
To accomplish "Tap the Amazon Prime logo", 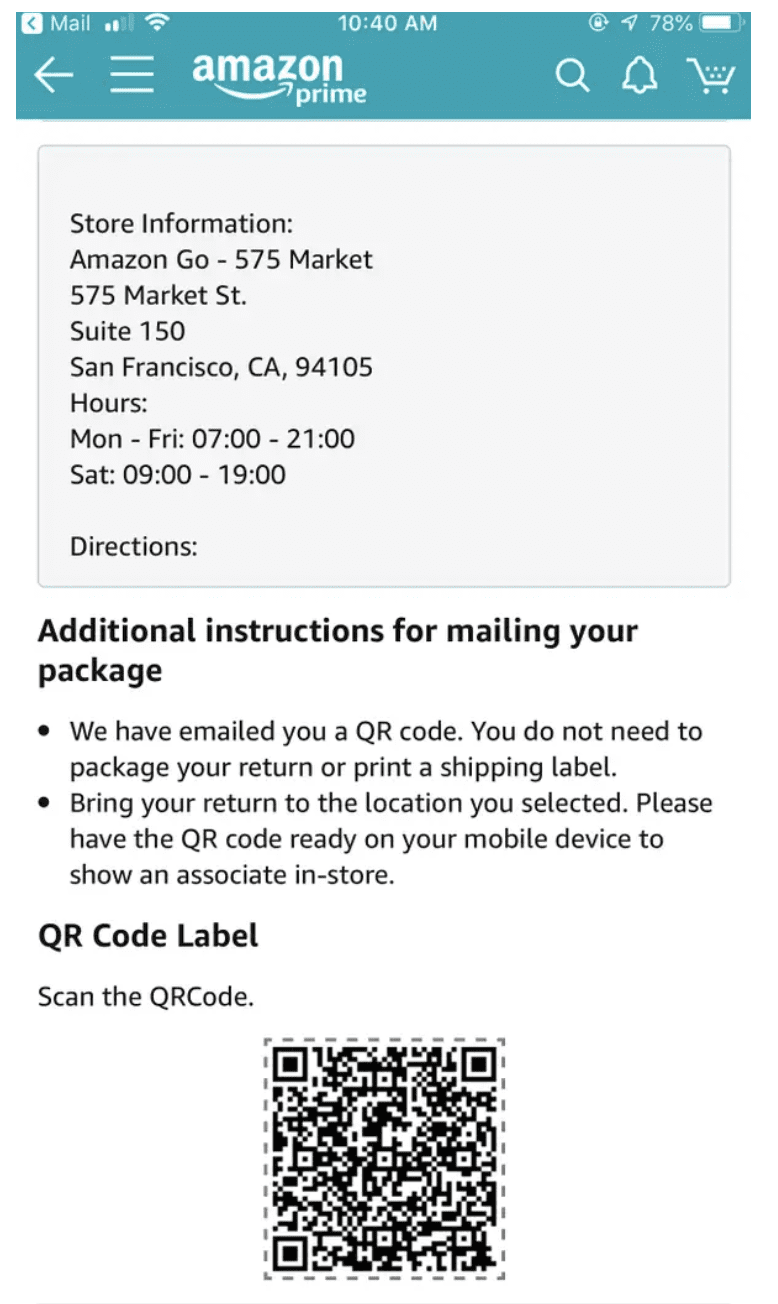I will (278, 78).
